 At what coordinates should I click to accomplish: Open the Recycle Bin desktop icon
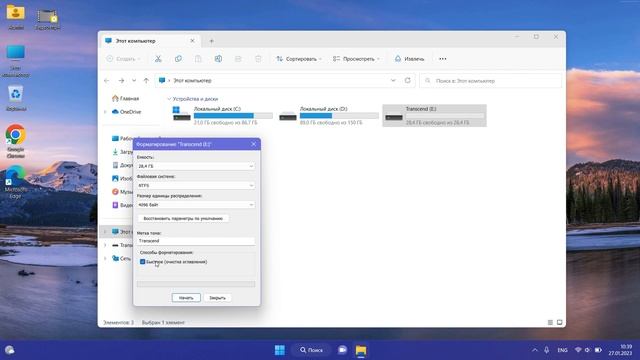tap(16, 98)
